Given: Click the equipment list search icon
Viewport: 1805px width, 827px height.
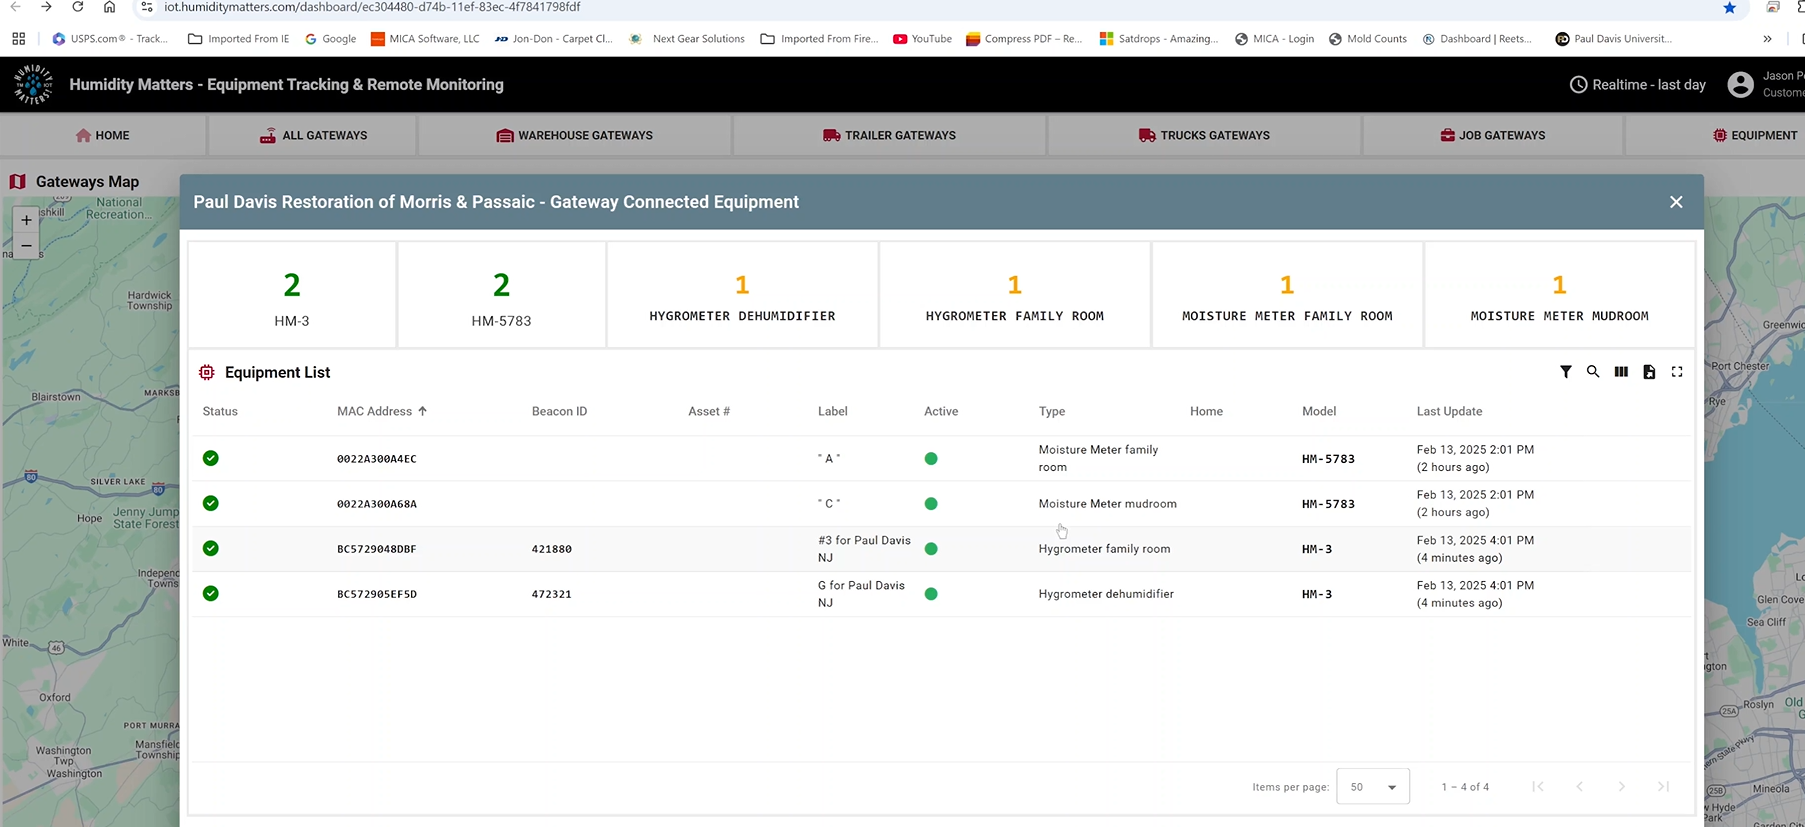Looking at the screenshot, I should coord(1593,372).
